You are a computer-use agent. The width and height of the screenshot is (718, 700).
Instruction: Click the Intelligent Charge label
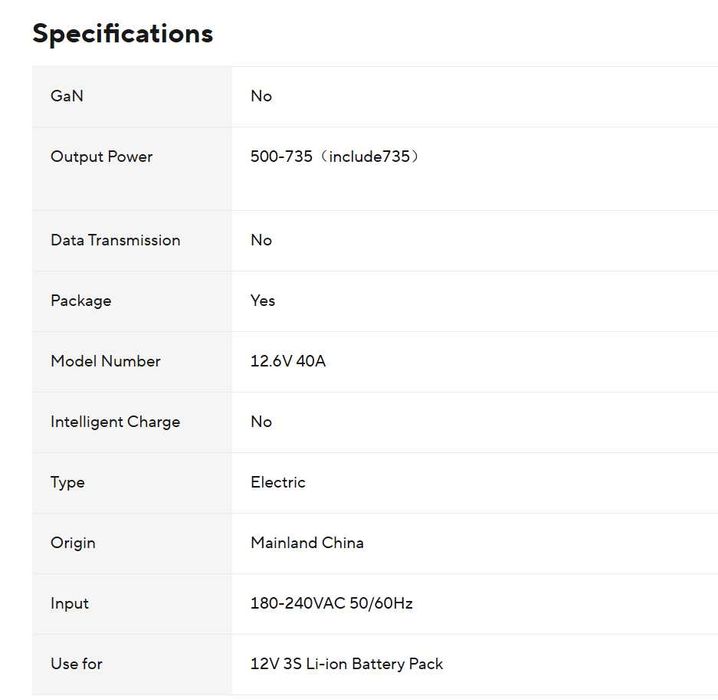(x=115, y=422)
